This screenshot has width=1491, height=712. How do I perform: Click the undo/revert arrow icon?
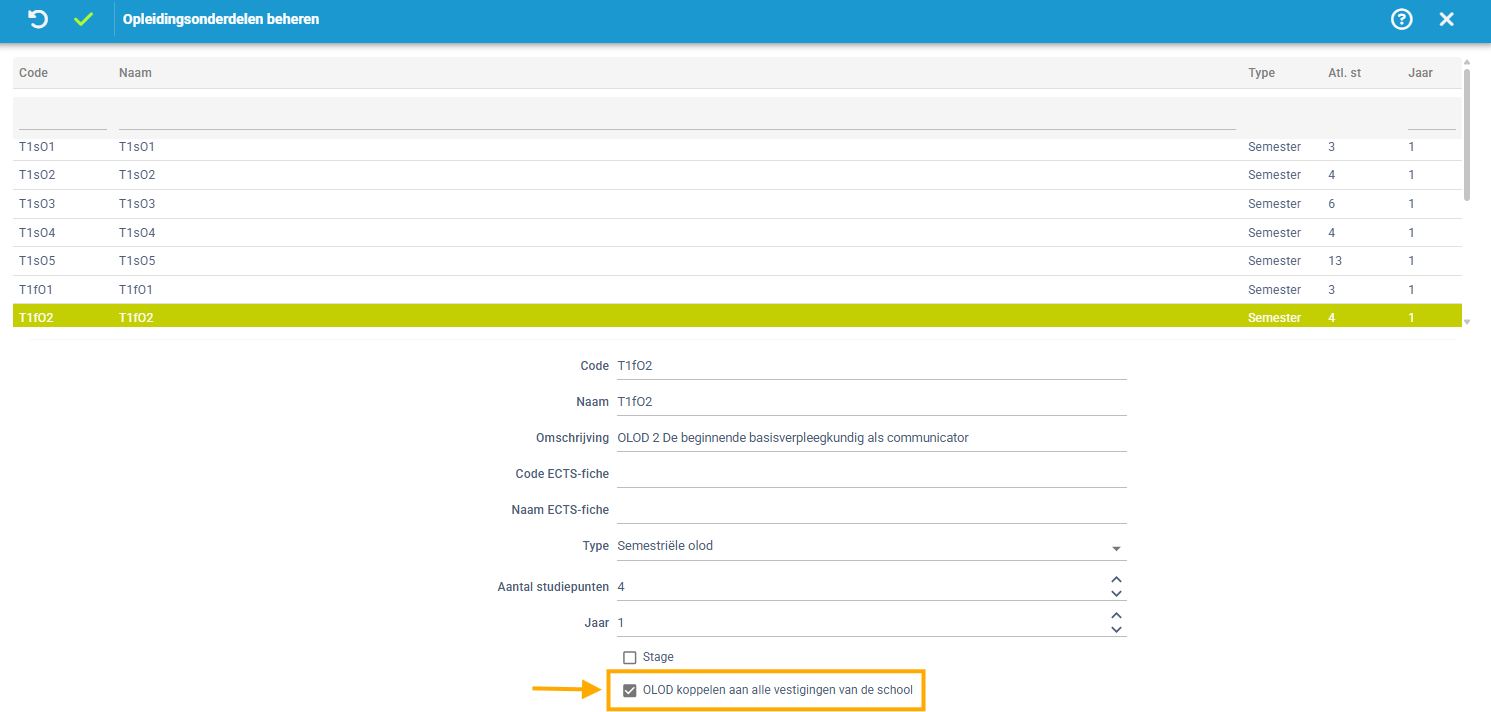[x=38, y=19]
